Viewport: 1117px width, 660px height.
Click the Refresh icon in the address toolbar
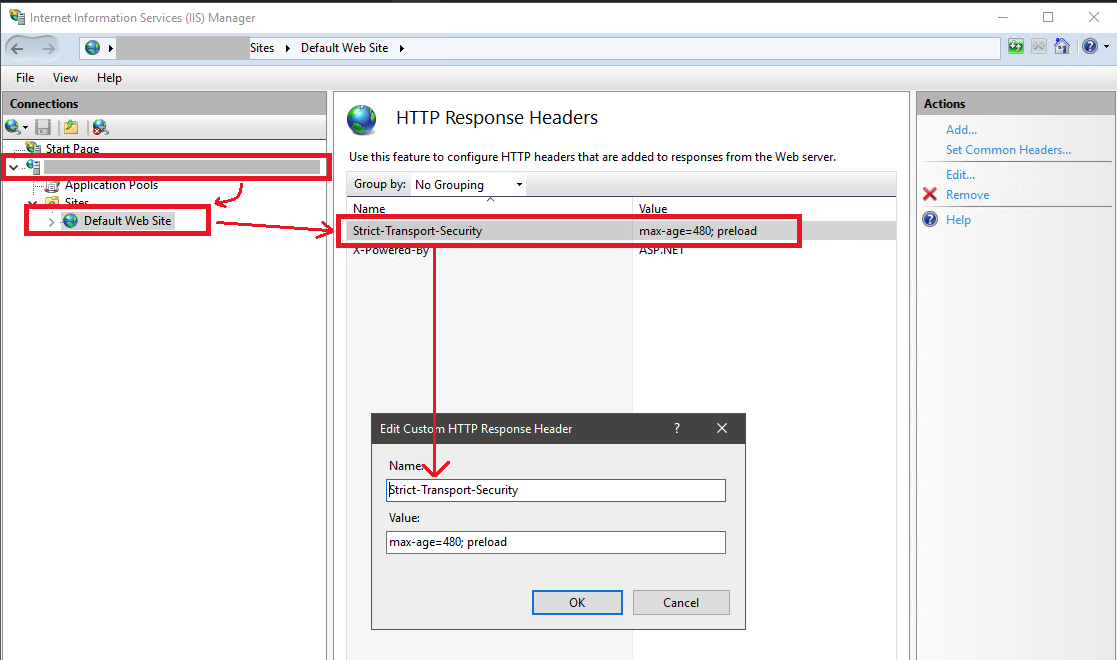click(1015, 46)
